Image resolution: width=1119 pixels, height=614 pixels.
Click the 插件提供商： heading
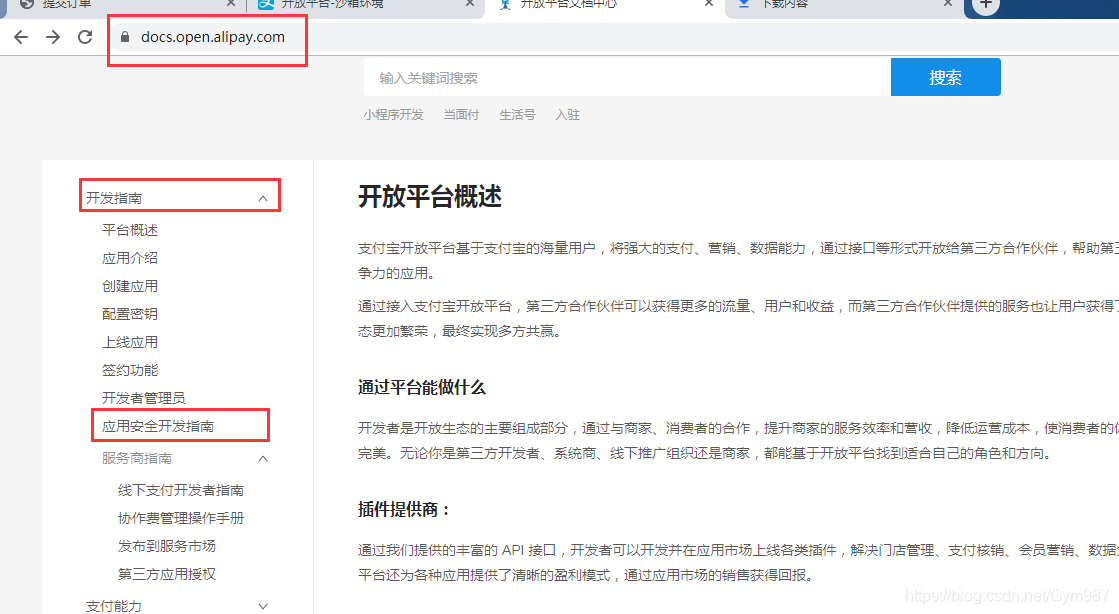pos(405,510)
